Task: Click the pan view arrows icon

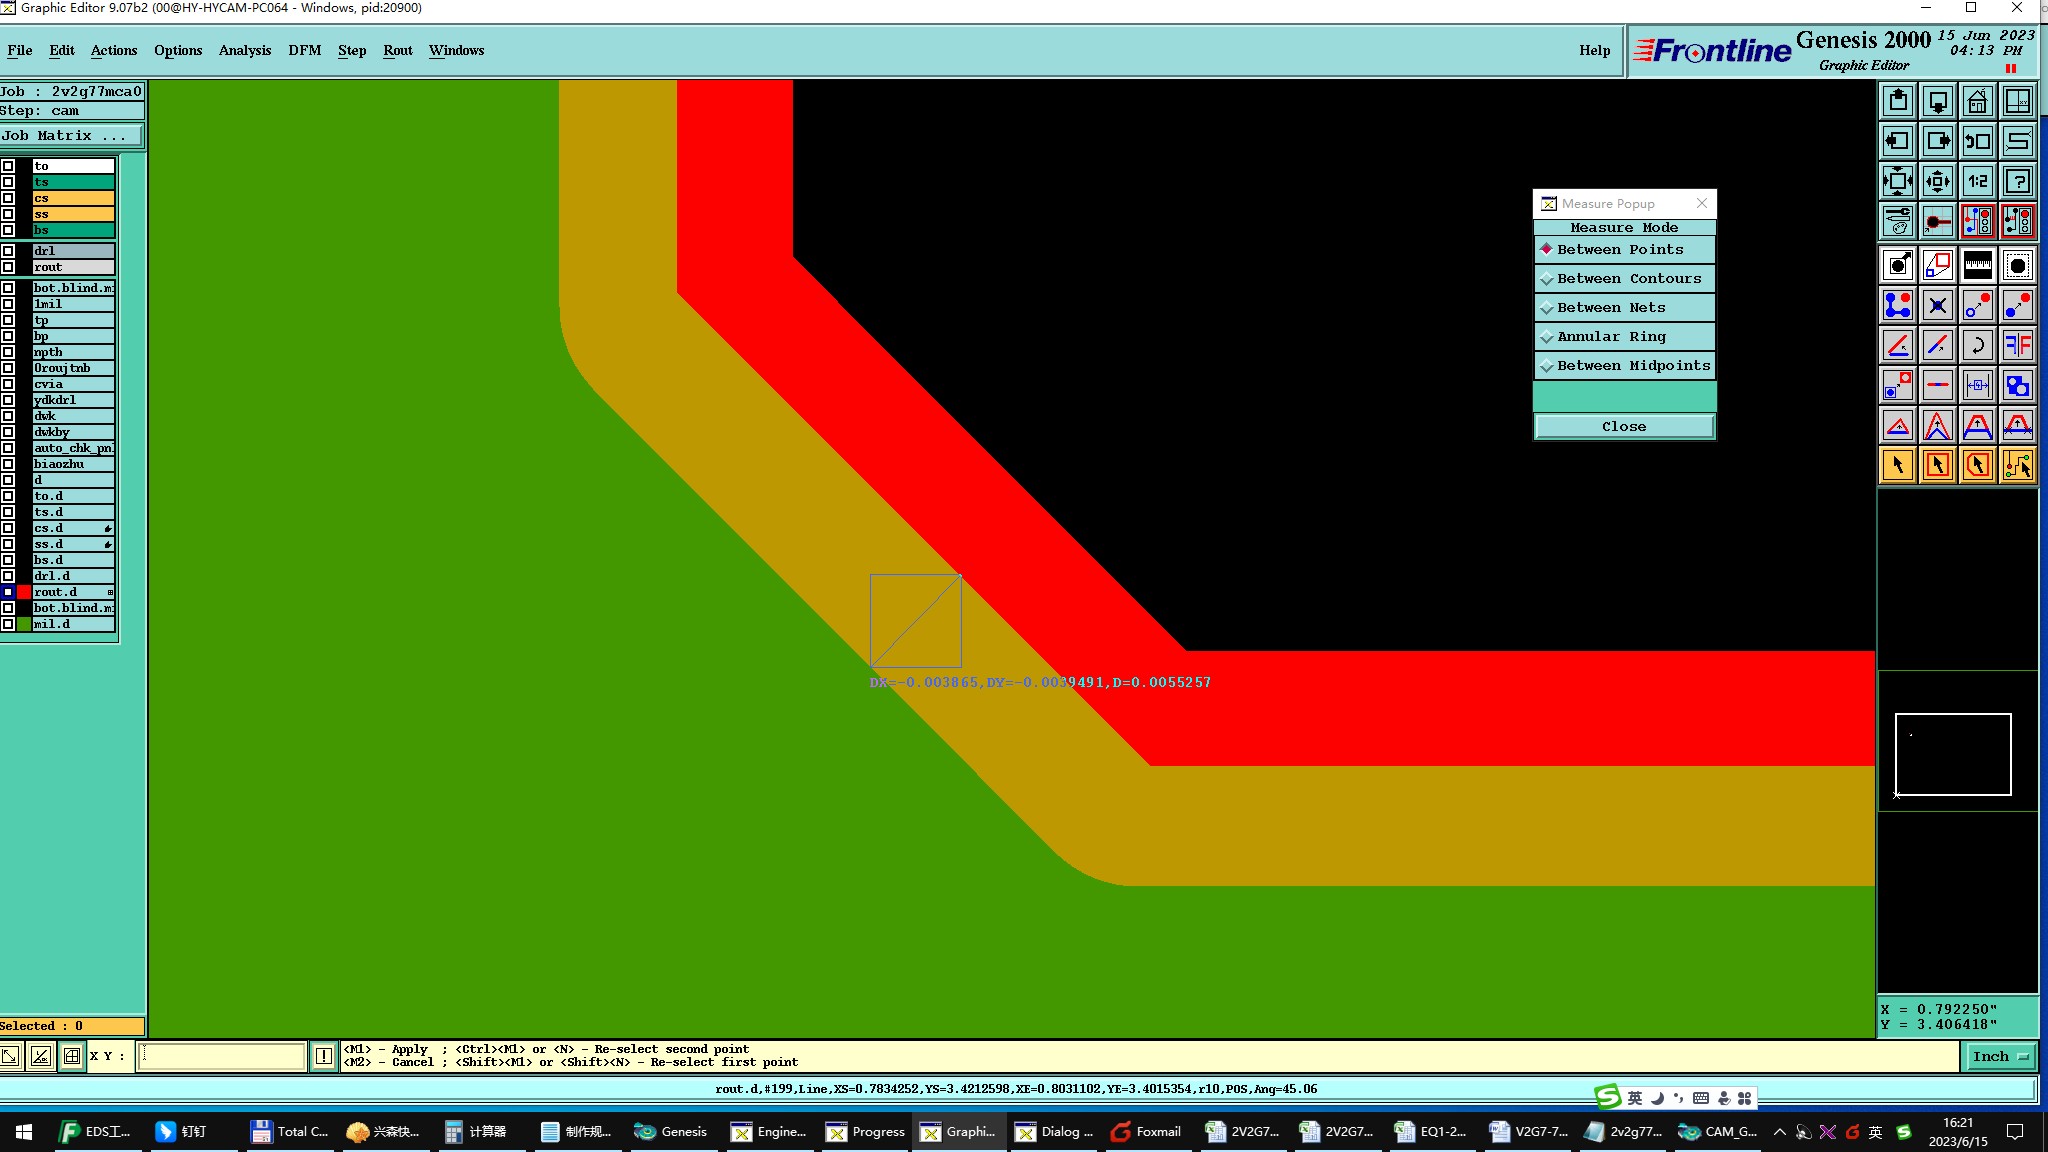Action: (x=1937, y=181)
